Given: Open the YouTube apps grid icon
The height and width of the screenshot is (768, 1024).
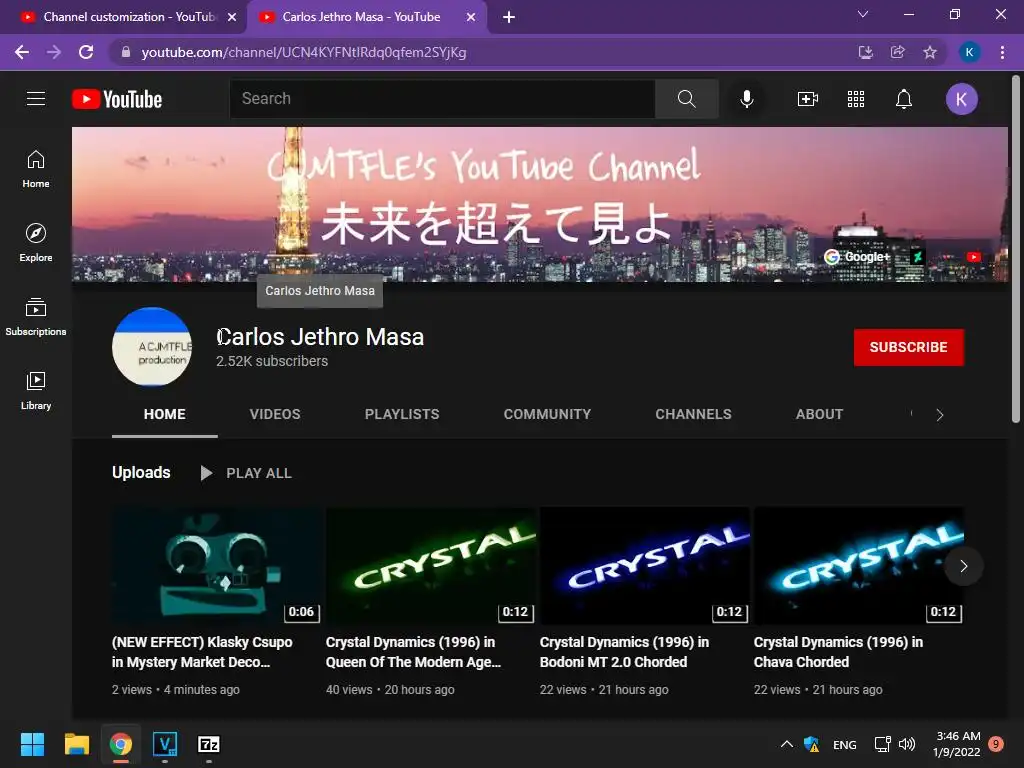Looking at the screenshot, I should point(856,99).
